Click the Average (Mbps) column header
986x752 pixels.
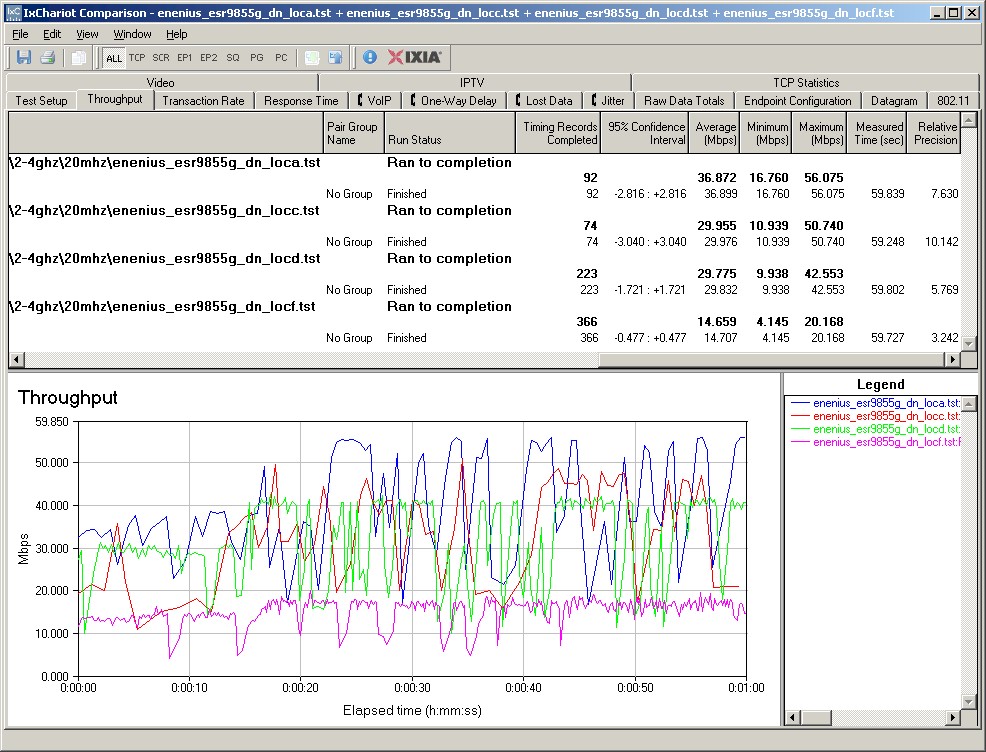pos(714,133)
